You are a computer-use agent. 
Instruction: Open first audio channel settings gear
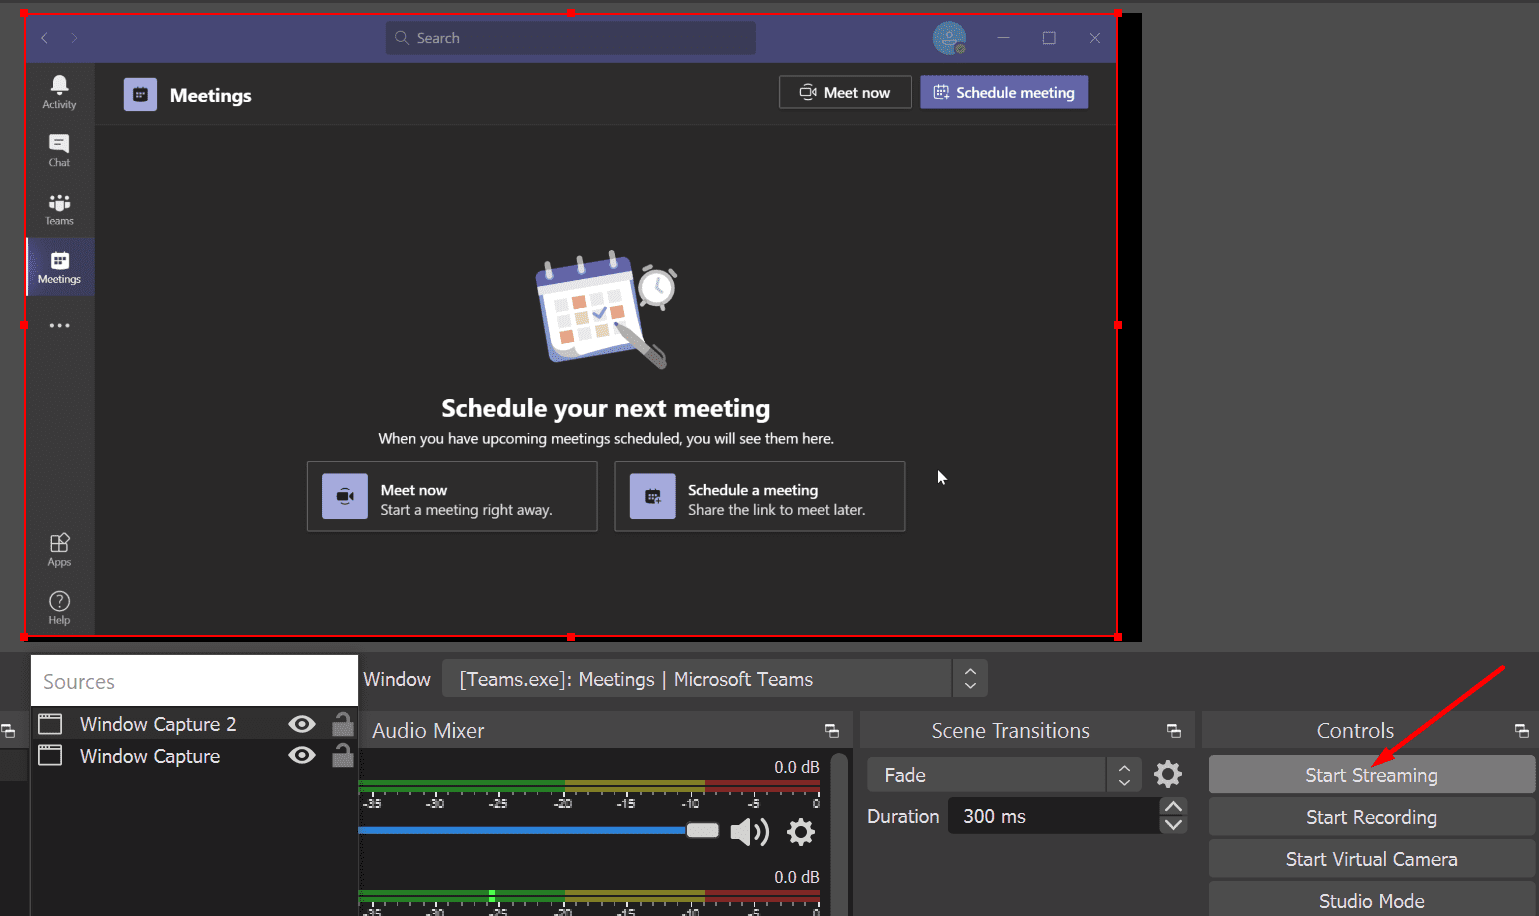point(801,832)
